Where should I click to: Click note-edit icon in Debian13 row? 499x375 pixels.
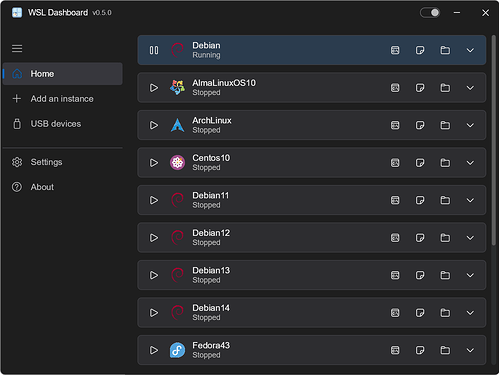click(x=420, y=275)
